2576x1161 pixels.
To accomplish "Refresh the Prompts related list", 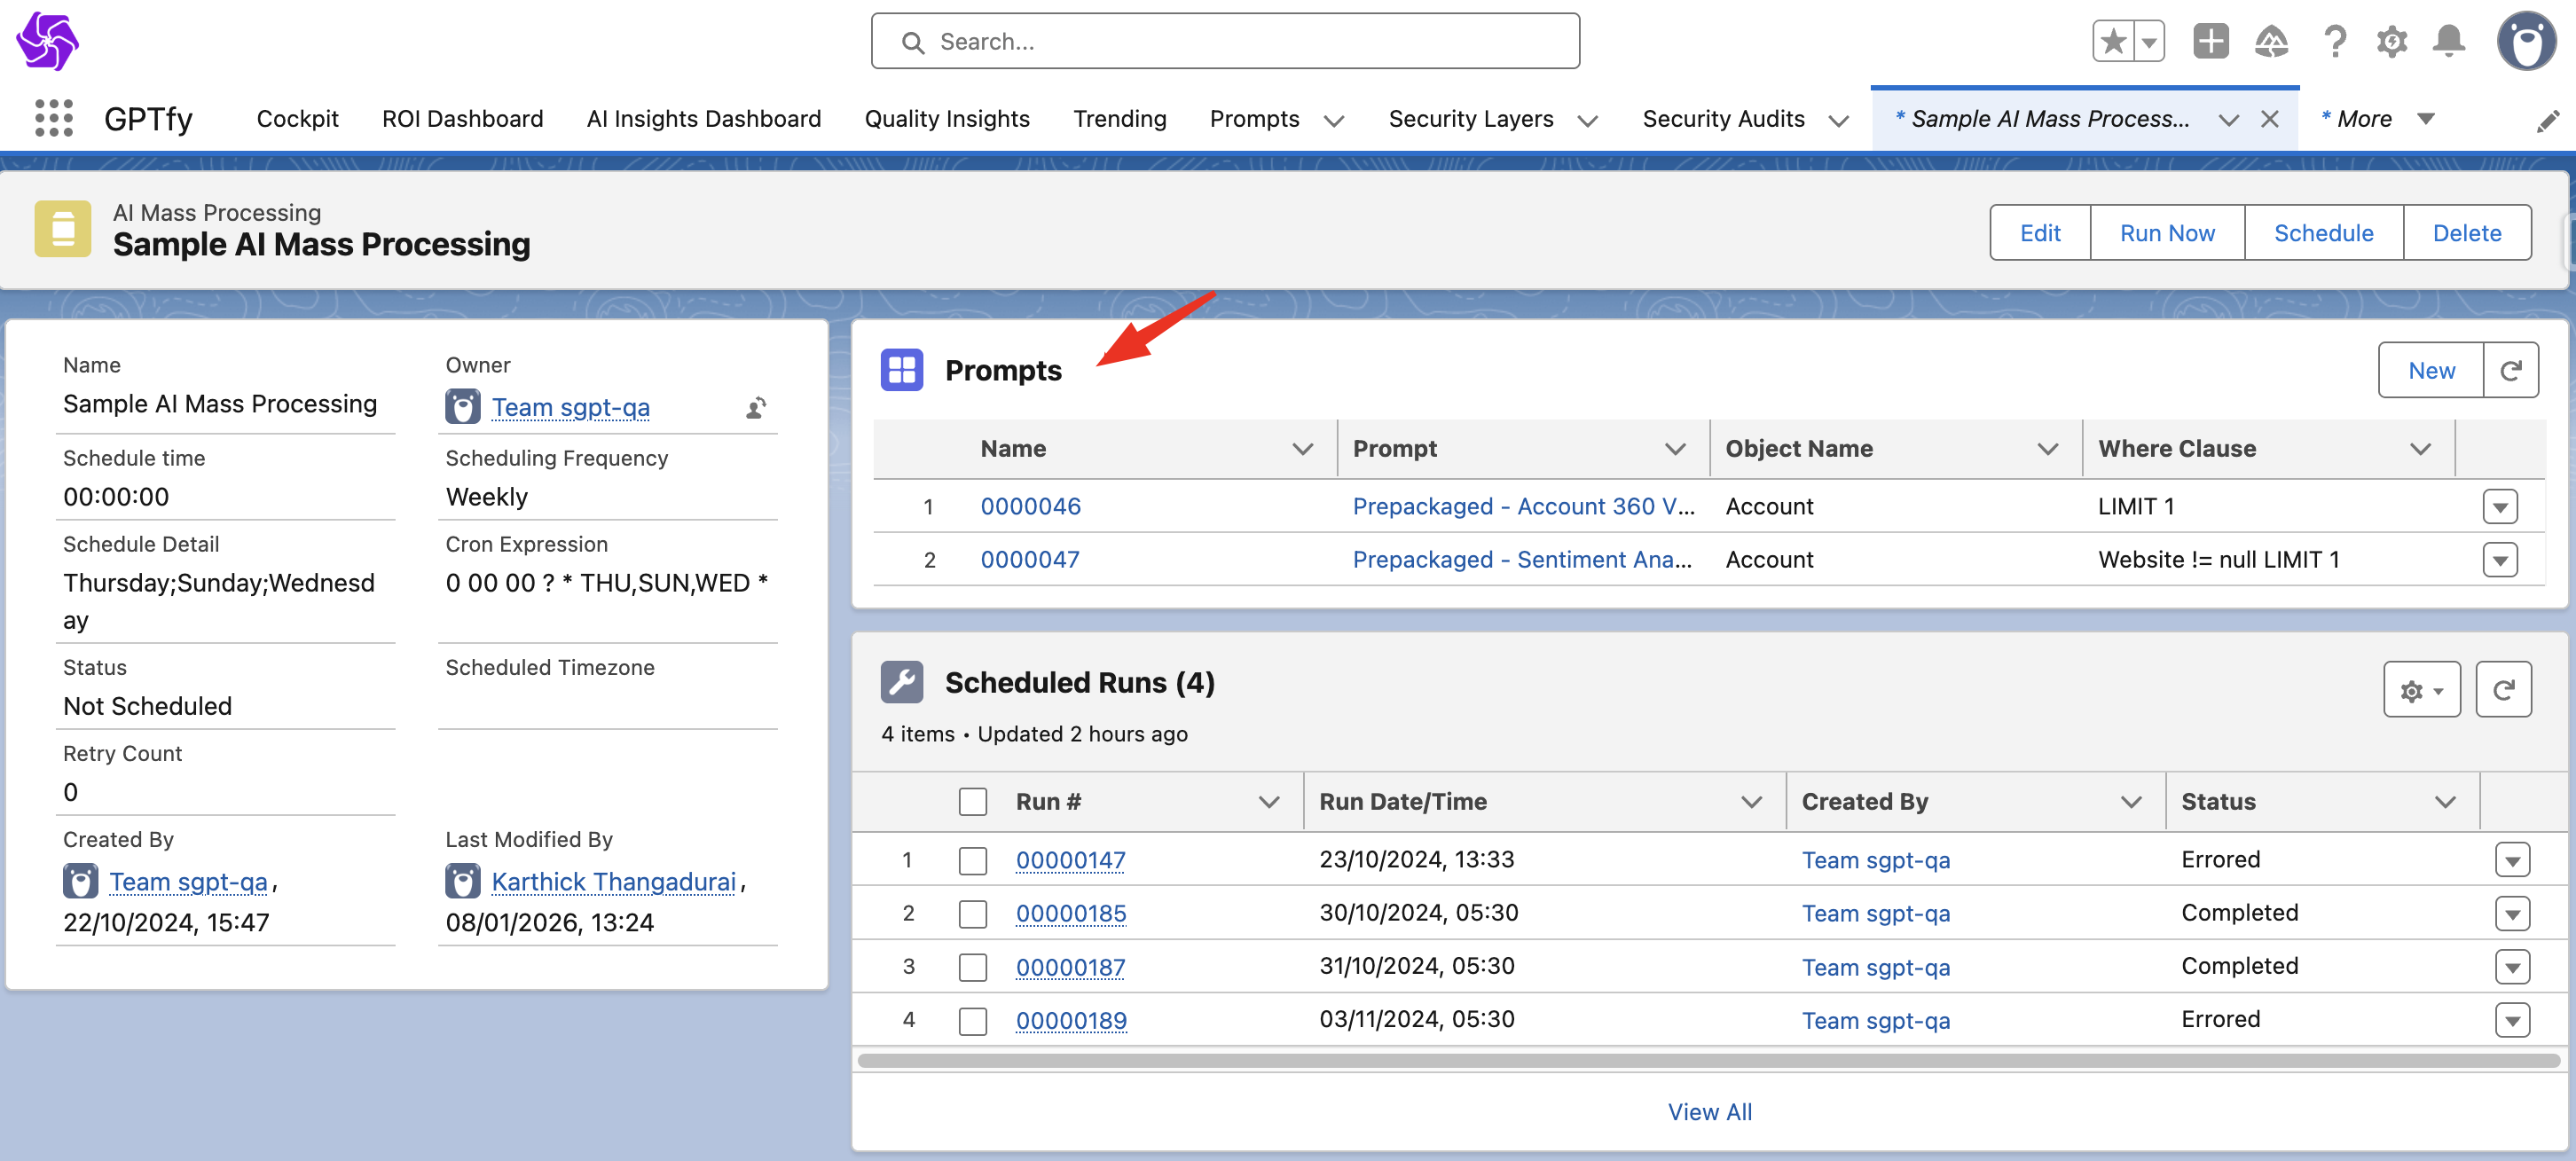I will click(x=2510, y=371).
